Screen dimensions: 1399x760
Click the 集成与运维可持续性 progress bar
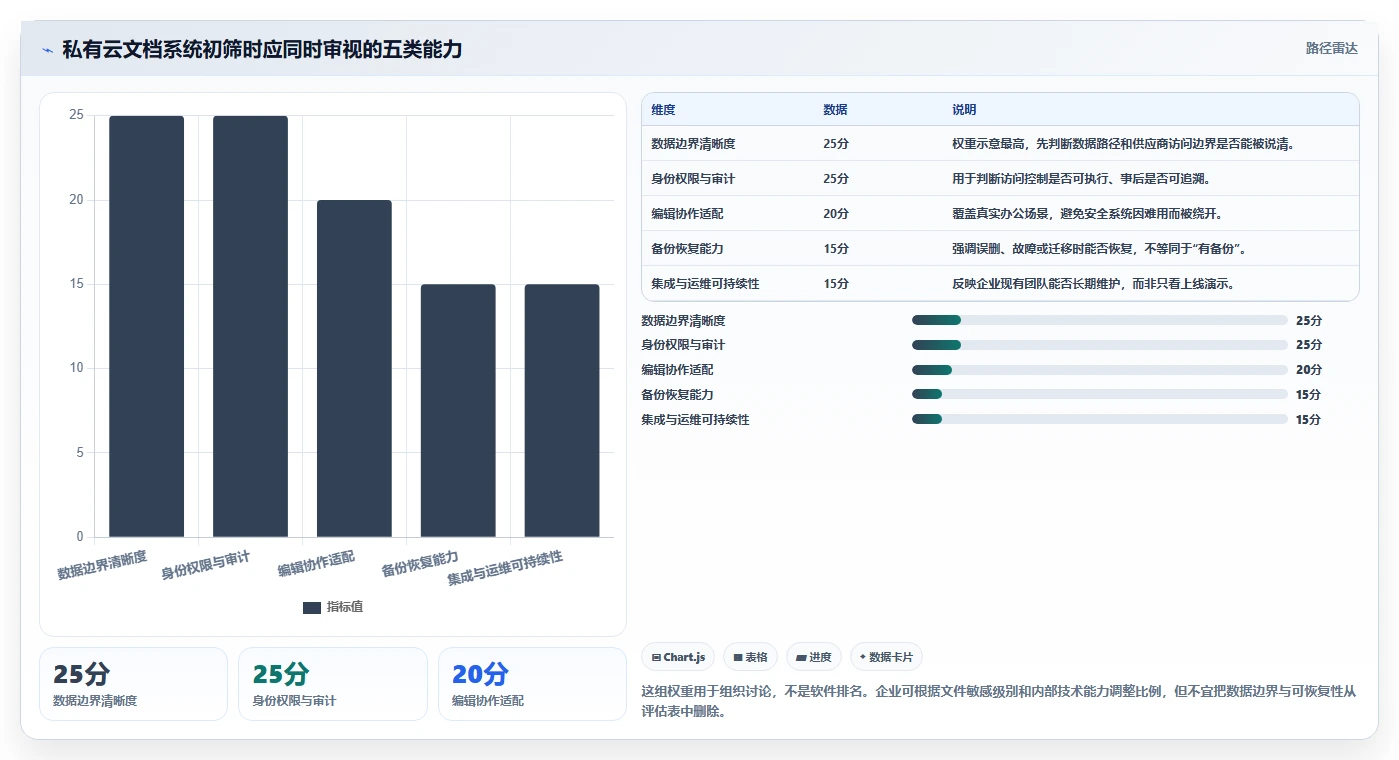click(x=1099, y=419)
